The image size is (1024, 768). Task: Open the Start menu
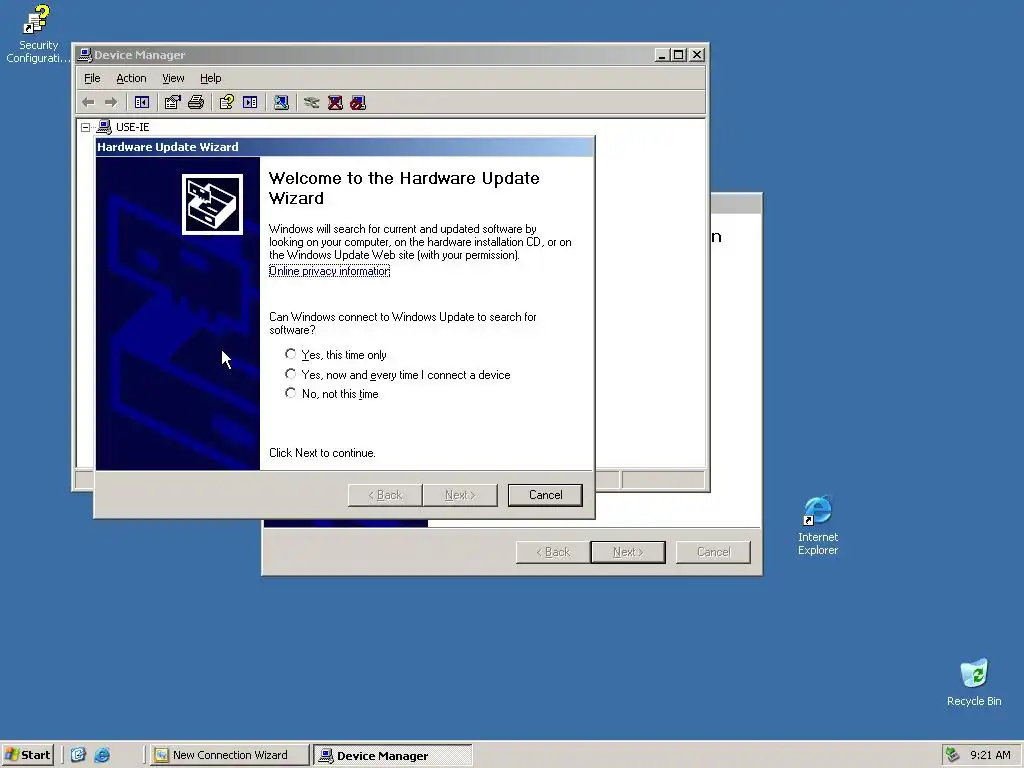tap(27, 755)
